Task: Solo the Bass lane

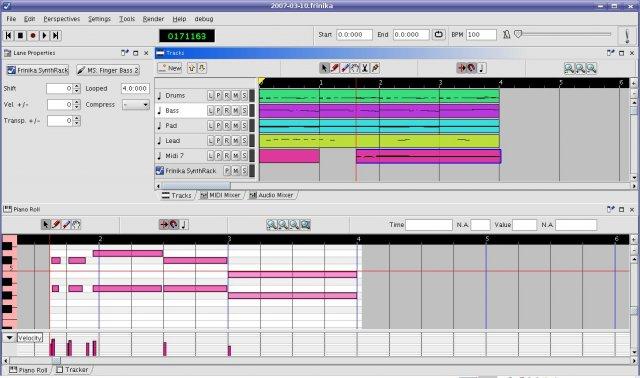Action: pos(244,111)
